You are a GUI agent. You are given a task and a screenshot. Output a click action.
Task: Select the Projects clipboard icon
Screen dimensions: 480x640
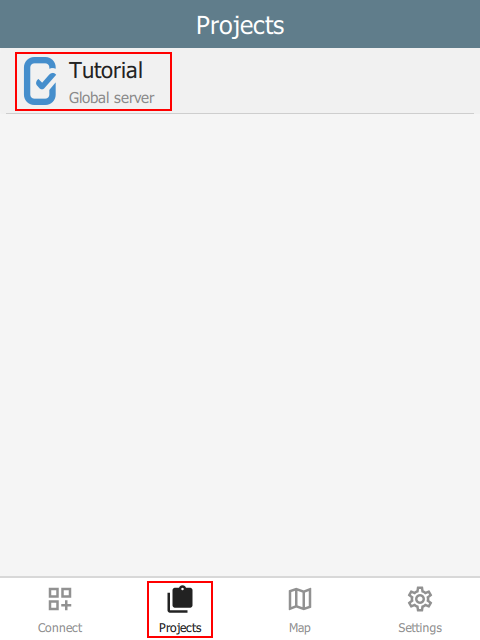(x=180, y=599)
